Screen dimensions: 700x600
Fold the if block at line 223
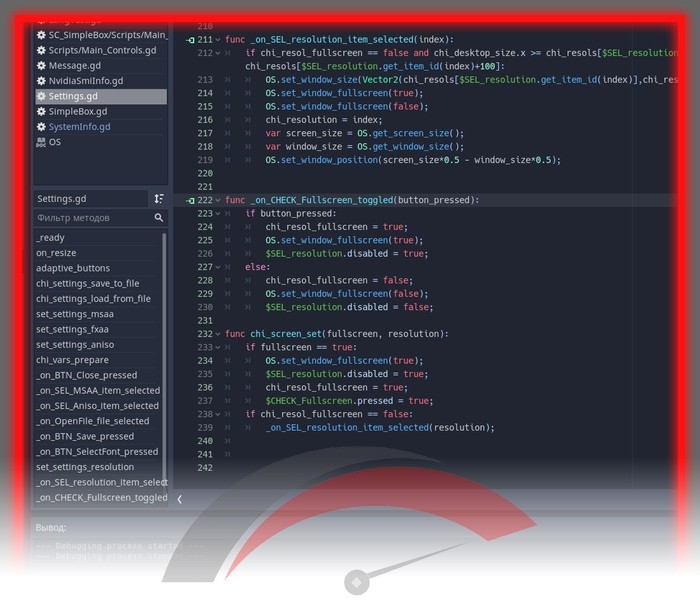click(218, 214)
